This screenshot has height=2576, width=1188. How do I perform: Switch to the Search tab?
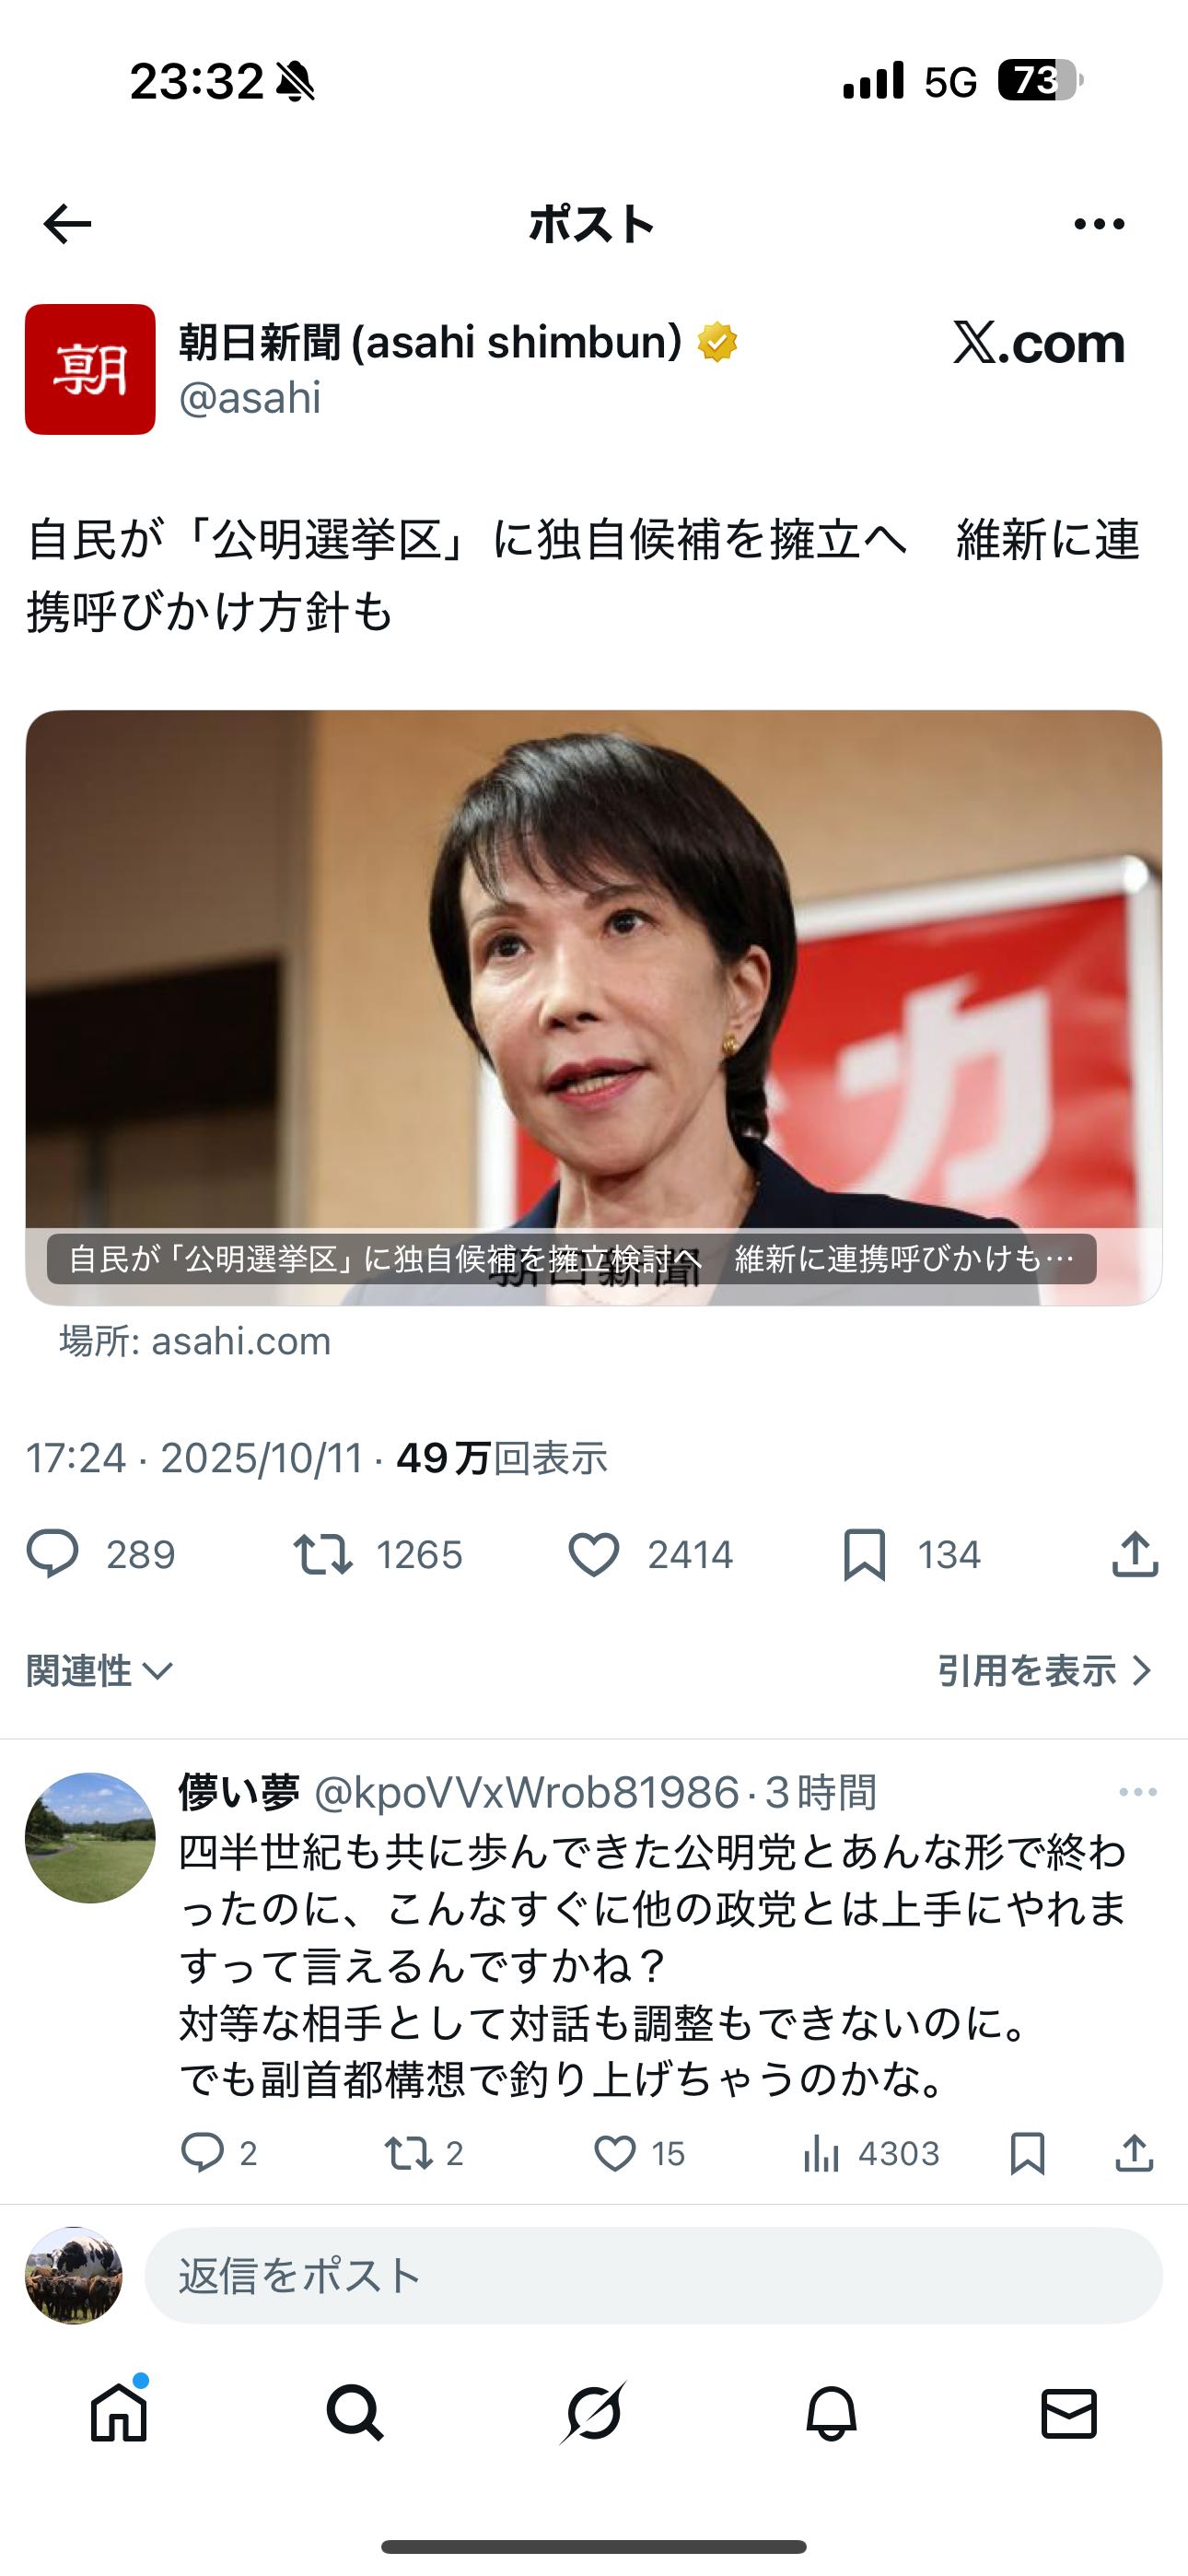(355, 2412)
